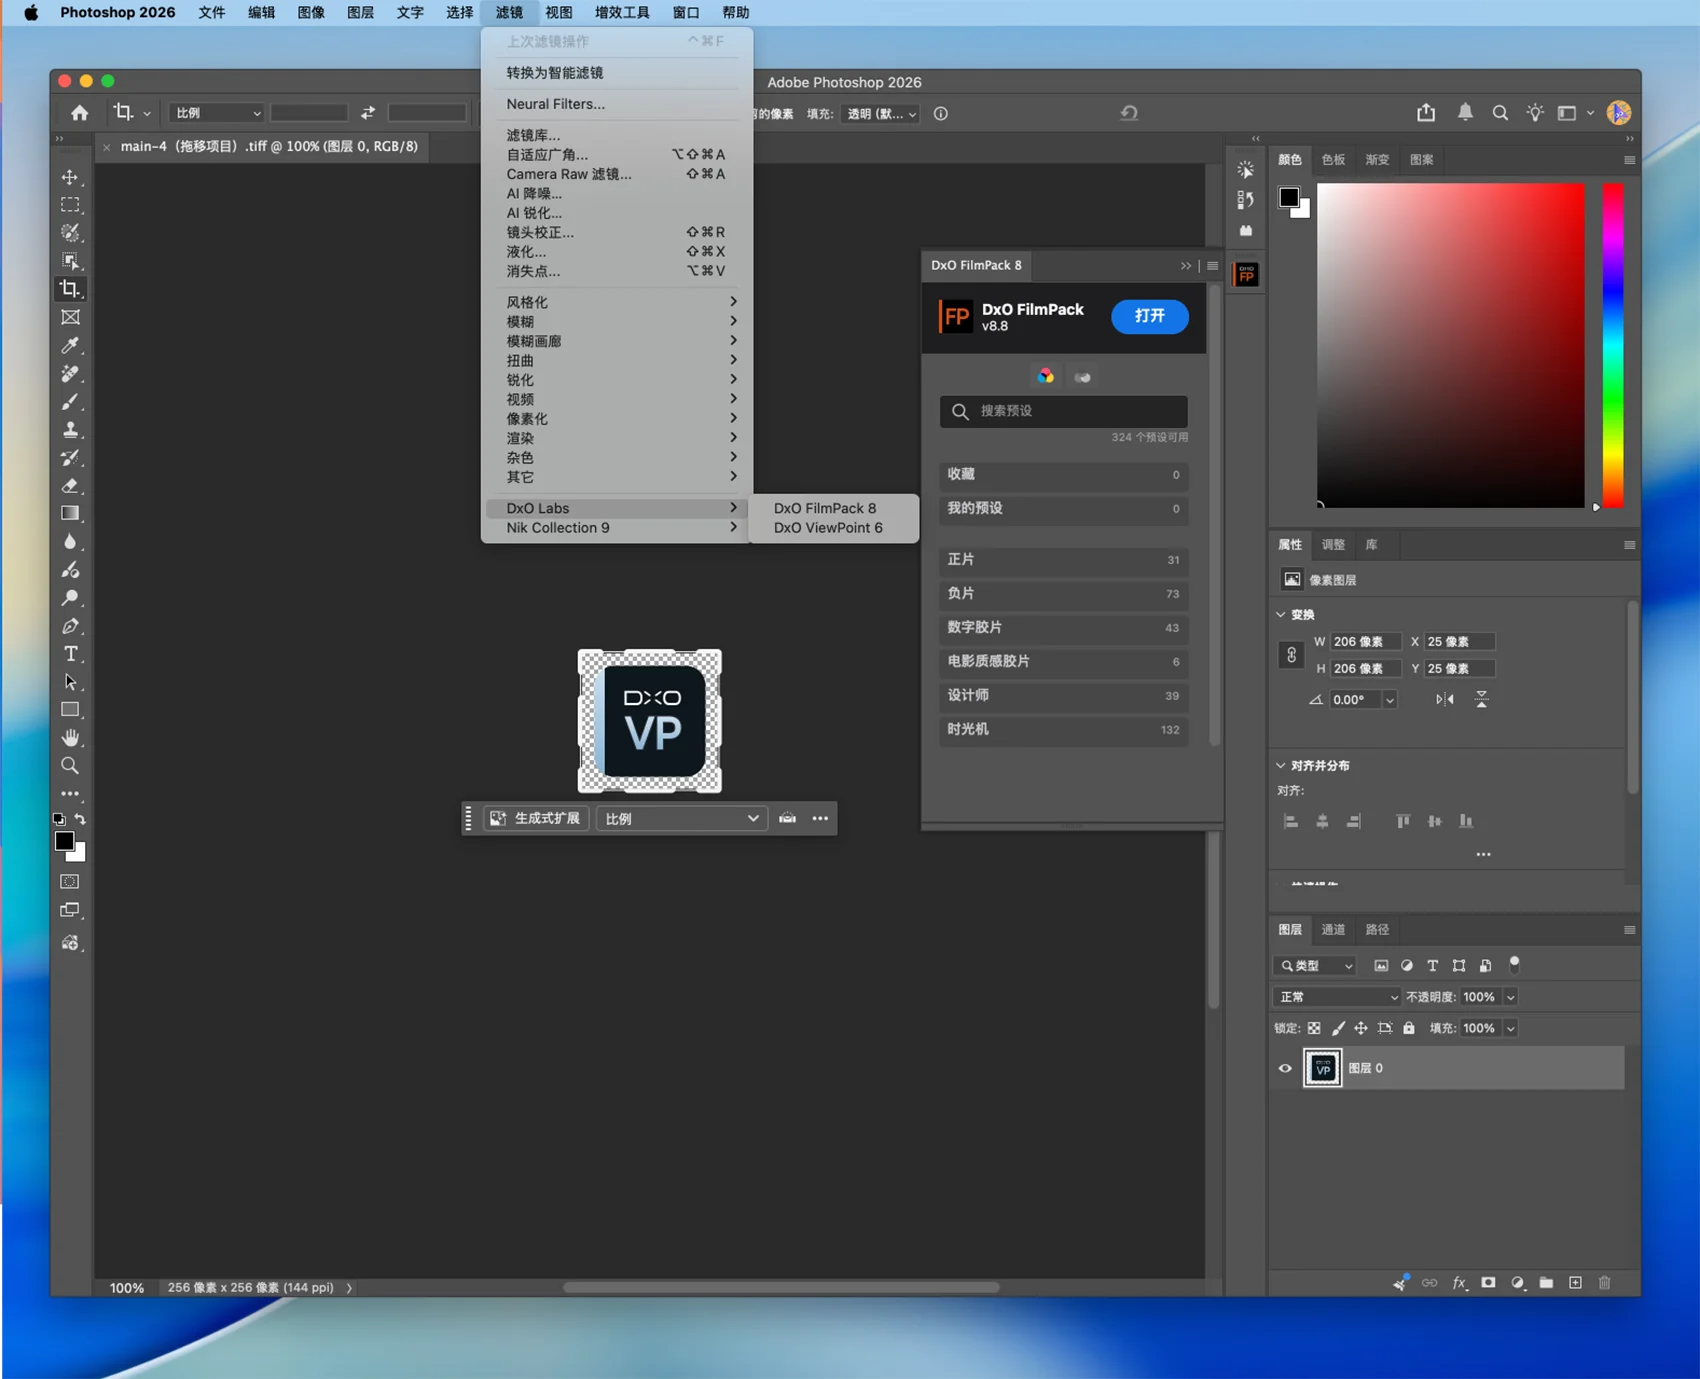
Task: Add a layer style with fx icon
Action: (1459, 1283)
